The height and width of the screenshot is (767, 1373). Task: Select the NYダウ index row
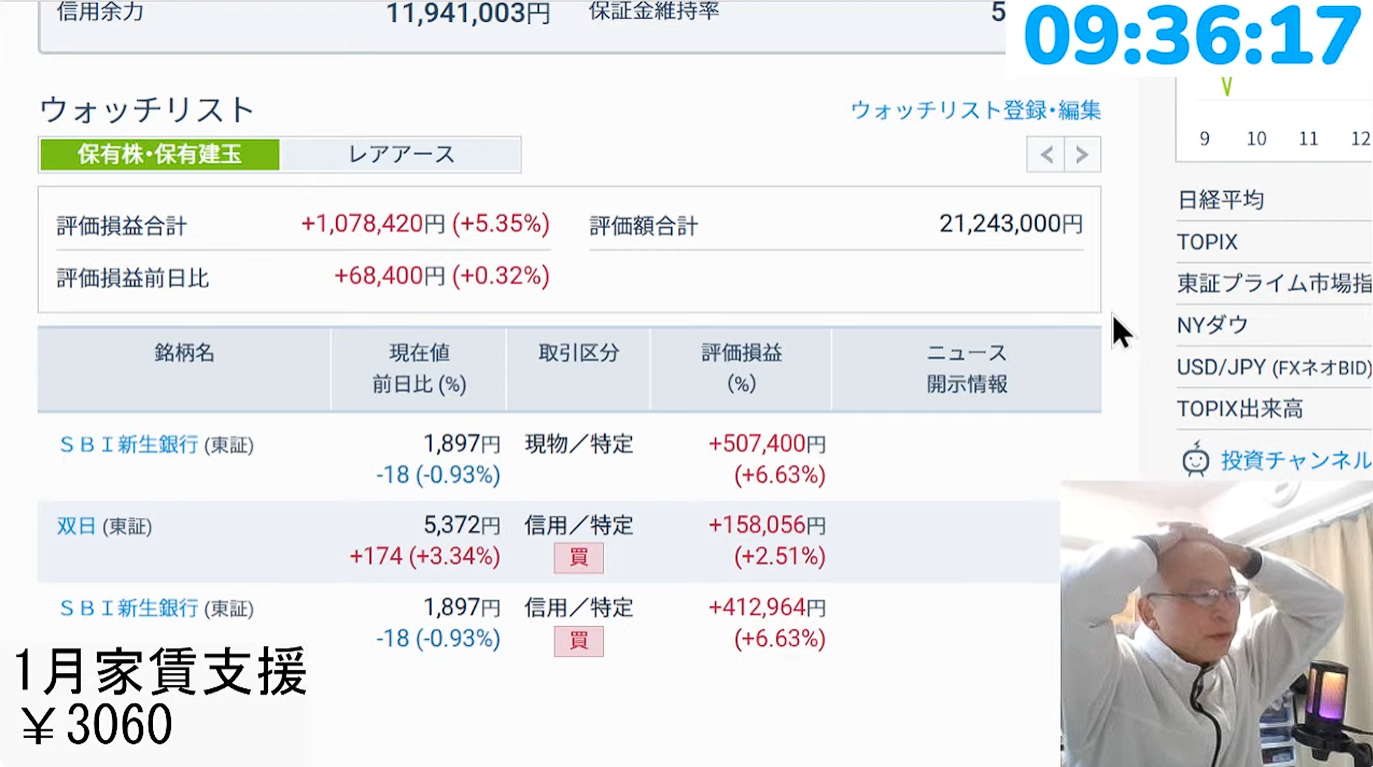[x=1213, y=325]
